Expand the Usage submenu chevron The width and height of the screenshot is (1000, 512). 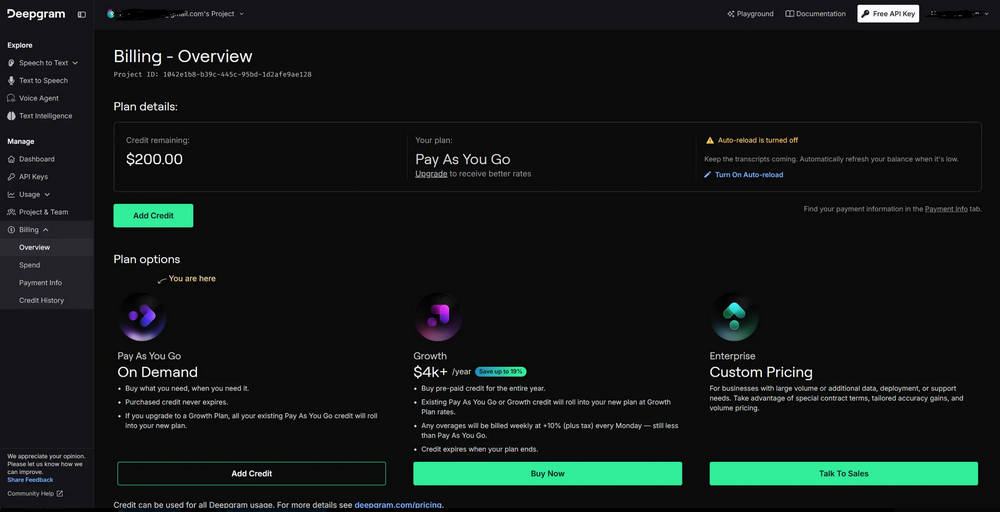click(47, 194)
